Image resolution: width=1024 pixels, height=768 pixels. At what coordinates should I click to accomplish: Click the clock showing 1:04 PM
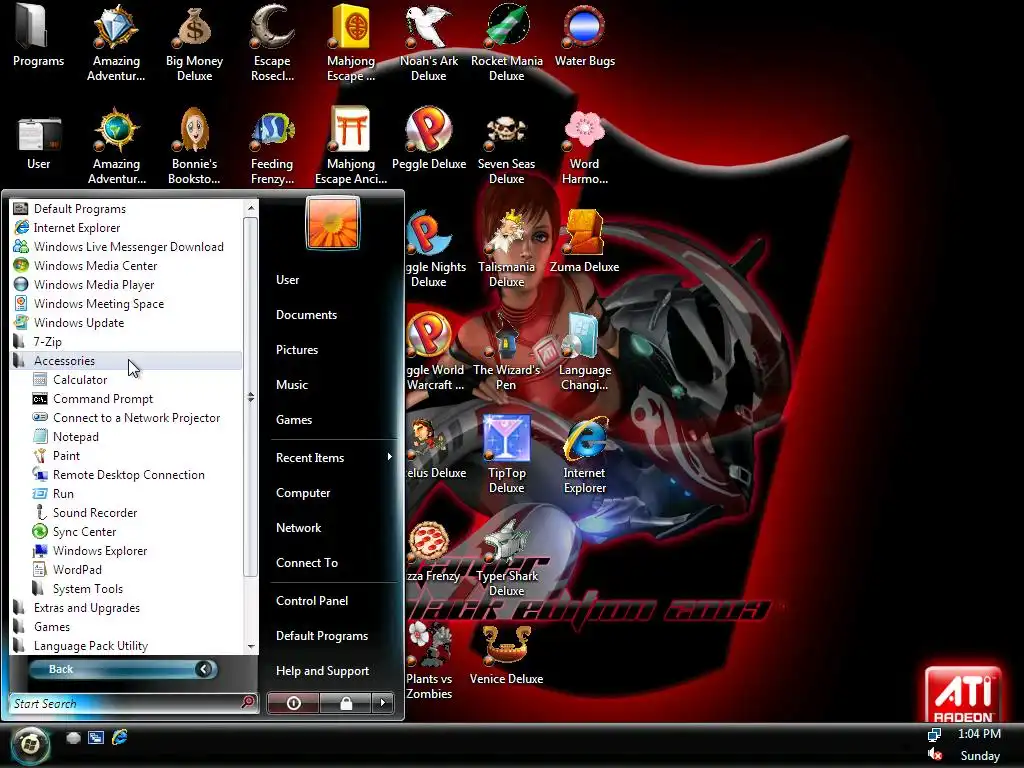(979, 733)
